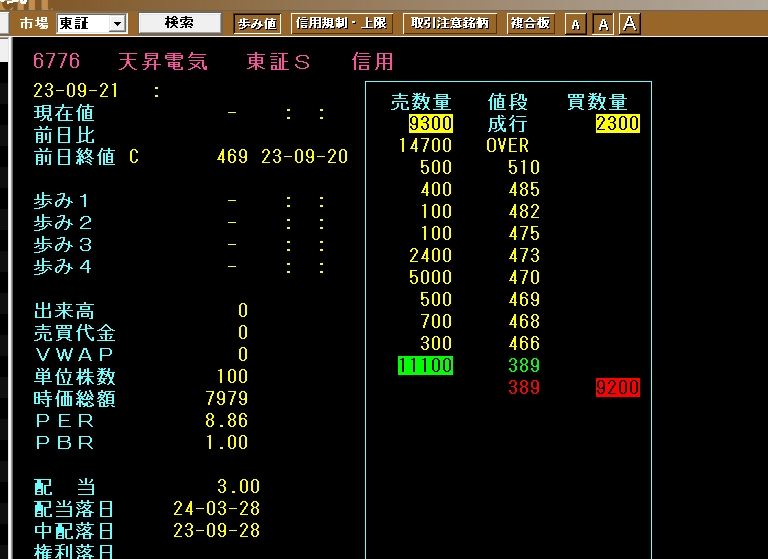This screenshot has width=768, height=559.
Task: Open the 歩み値 tick history
Action: [x=258, y=24]
